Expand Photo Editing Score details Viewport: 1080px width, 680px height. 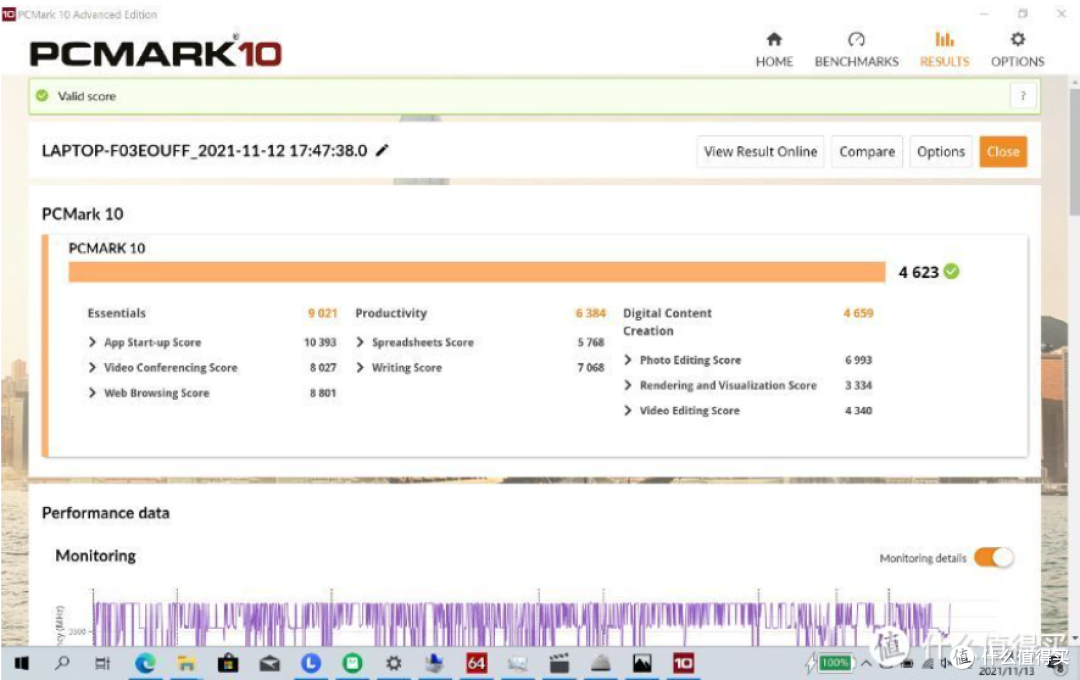[627, 360]
